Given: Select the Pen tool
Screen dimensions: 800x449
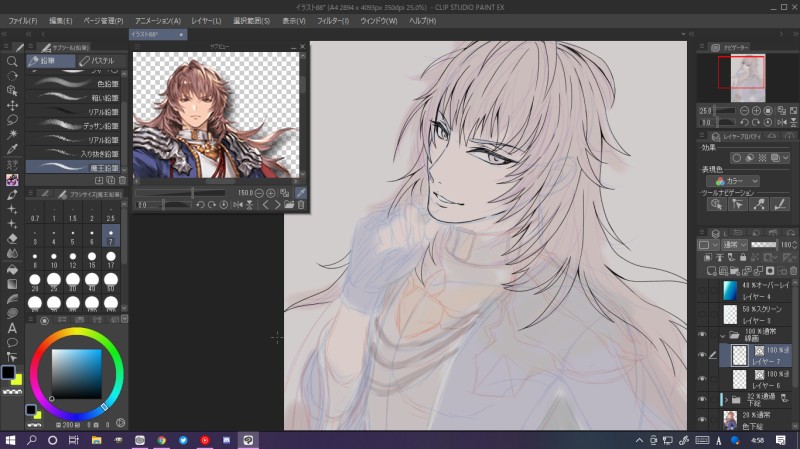Looking at the screenshot, I should tap(12, 194).
